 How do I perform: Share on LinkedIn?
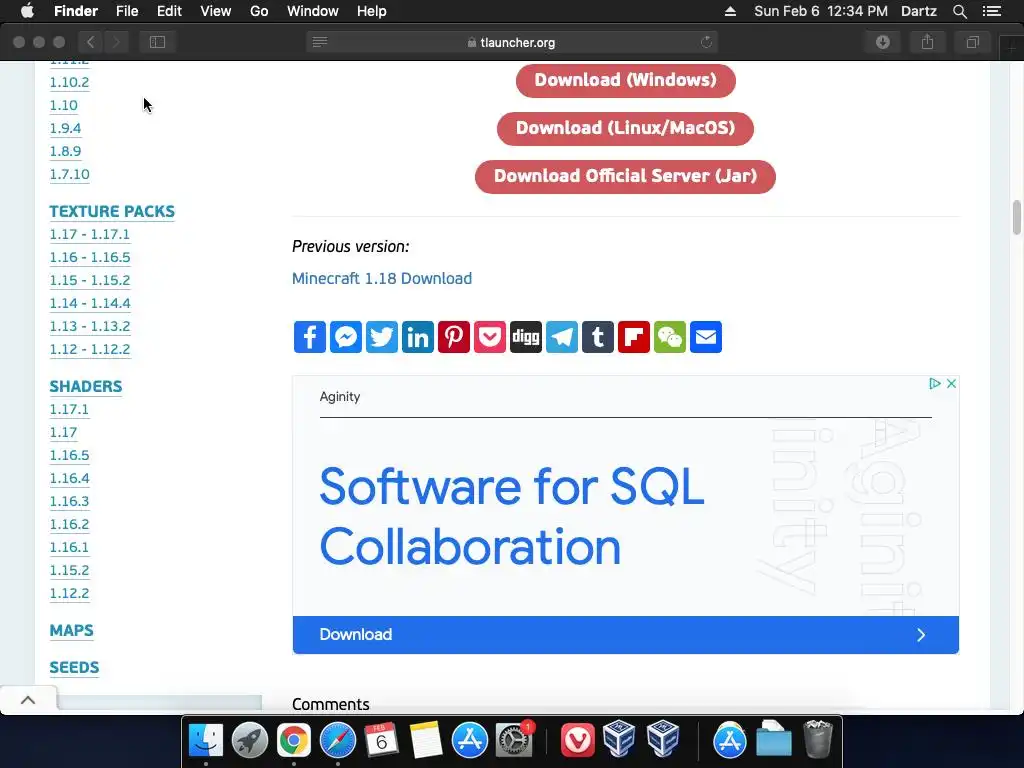tap(417, 337)
